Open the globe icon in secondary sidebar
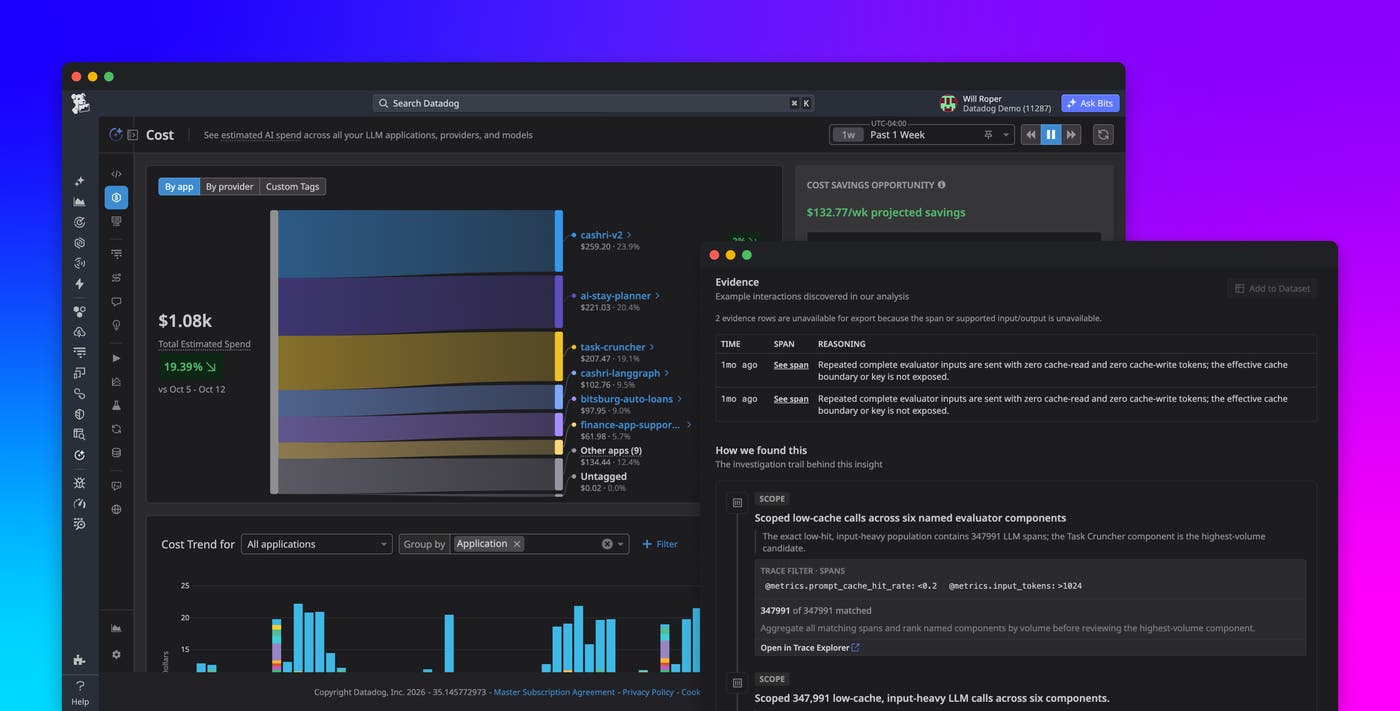Screen dimensions: 1400x711 116,509
